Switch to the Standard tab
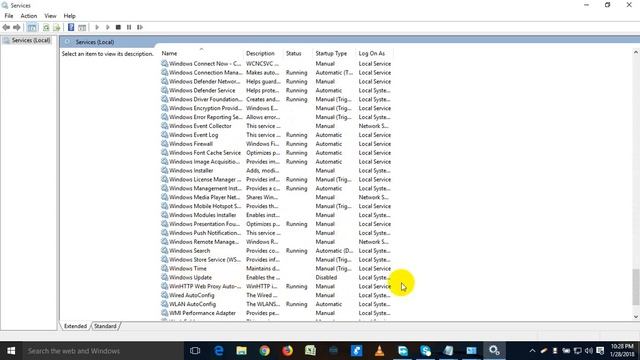 (105, 326)
